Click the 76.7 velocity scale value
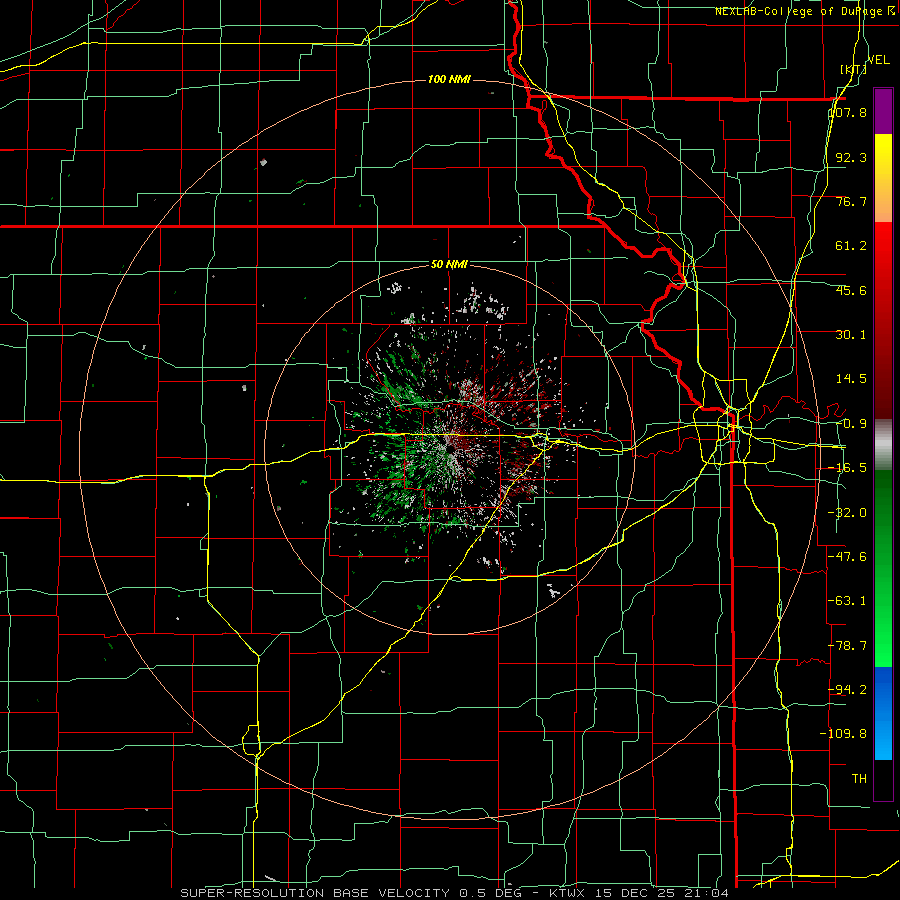This screenshot has height=900, width=900. pos(851,201)
